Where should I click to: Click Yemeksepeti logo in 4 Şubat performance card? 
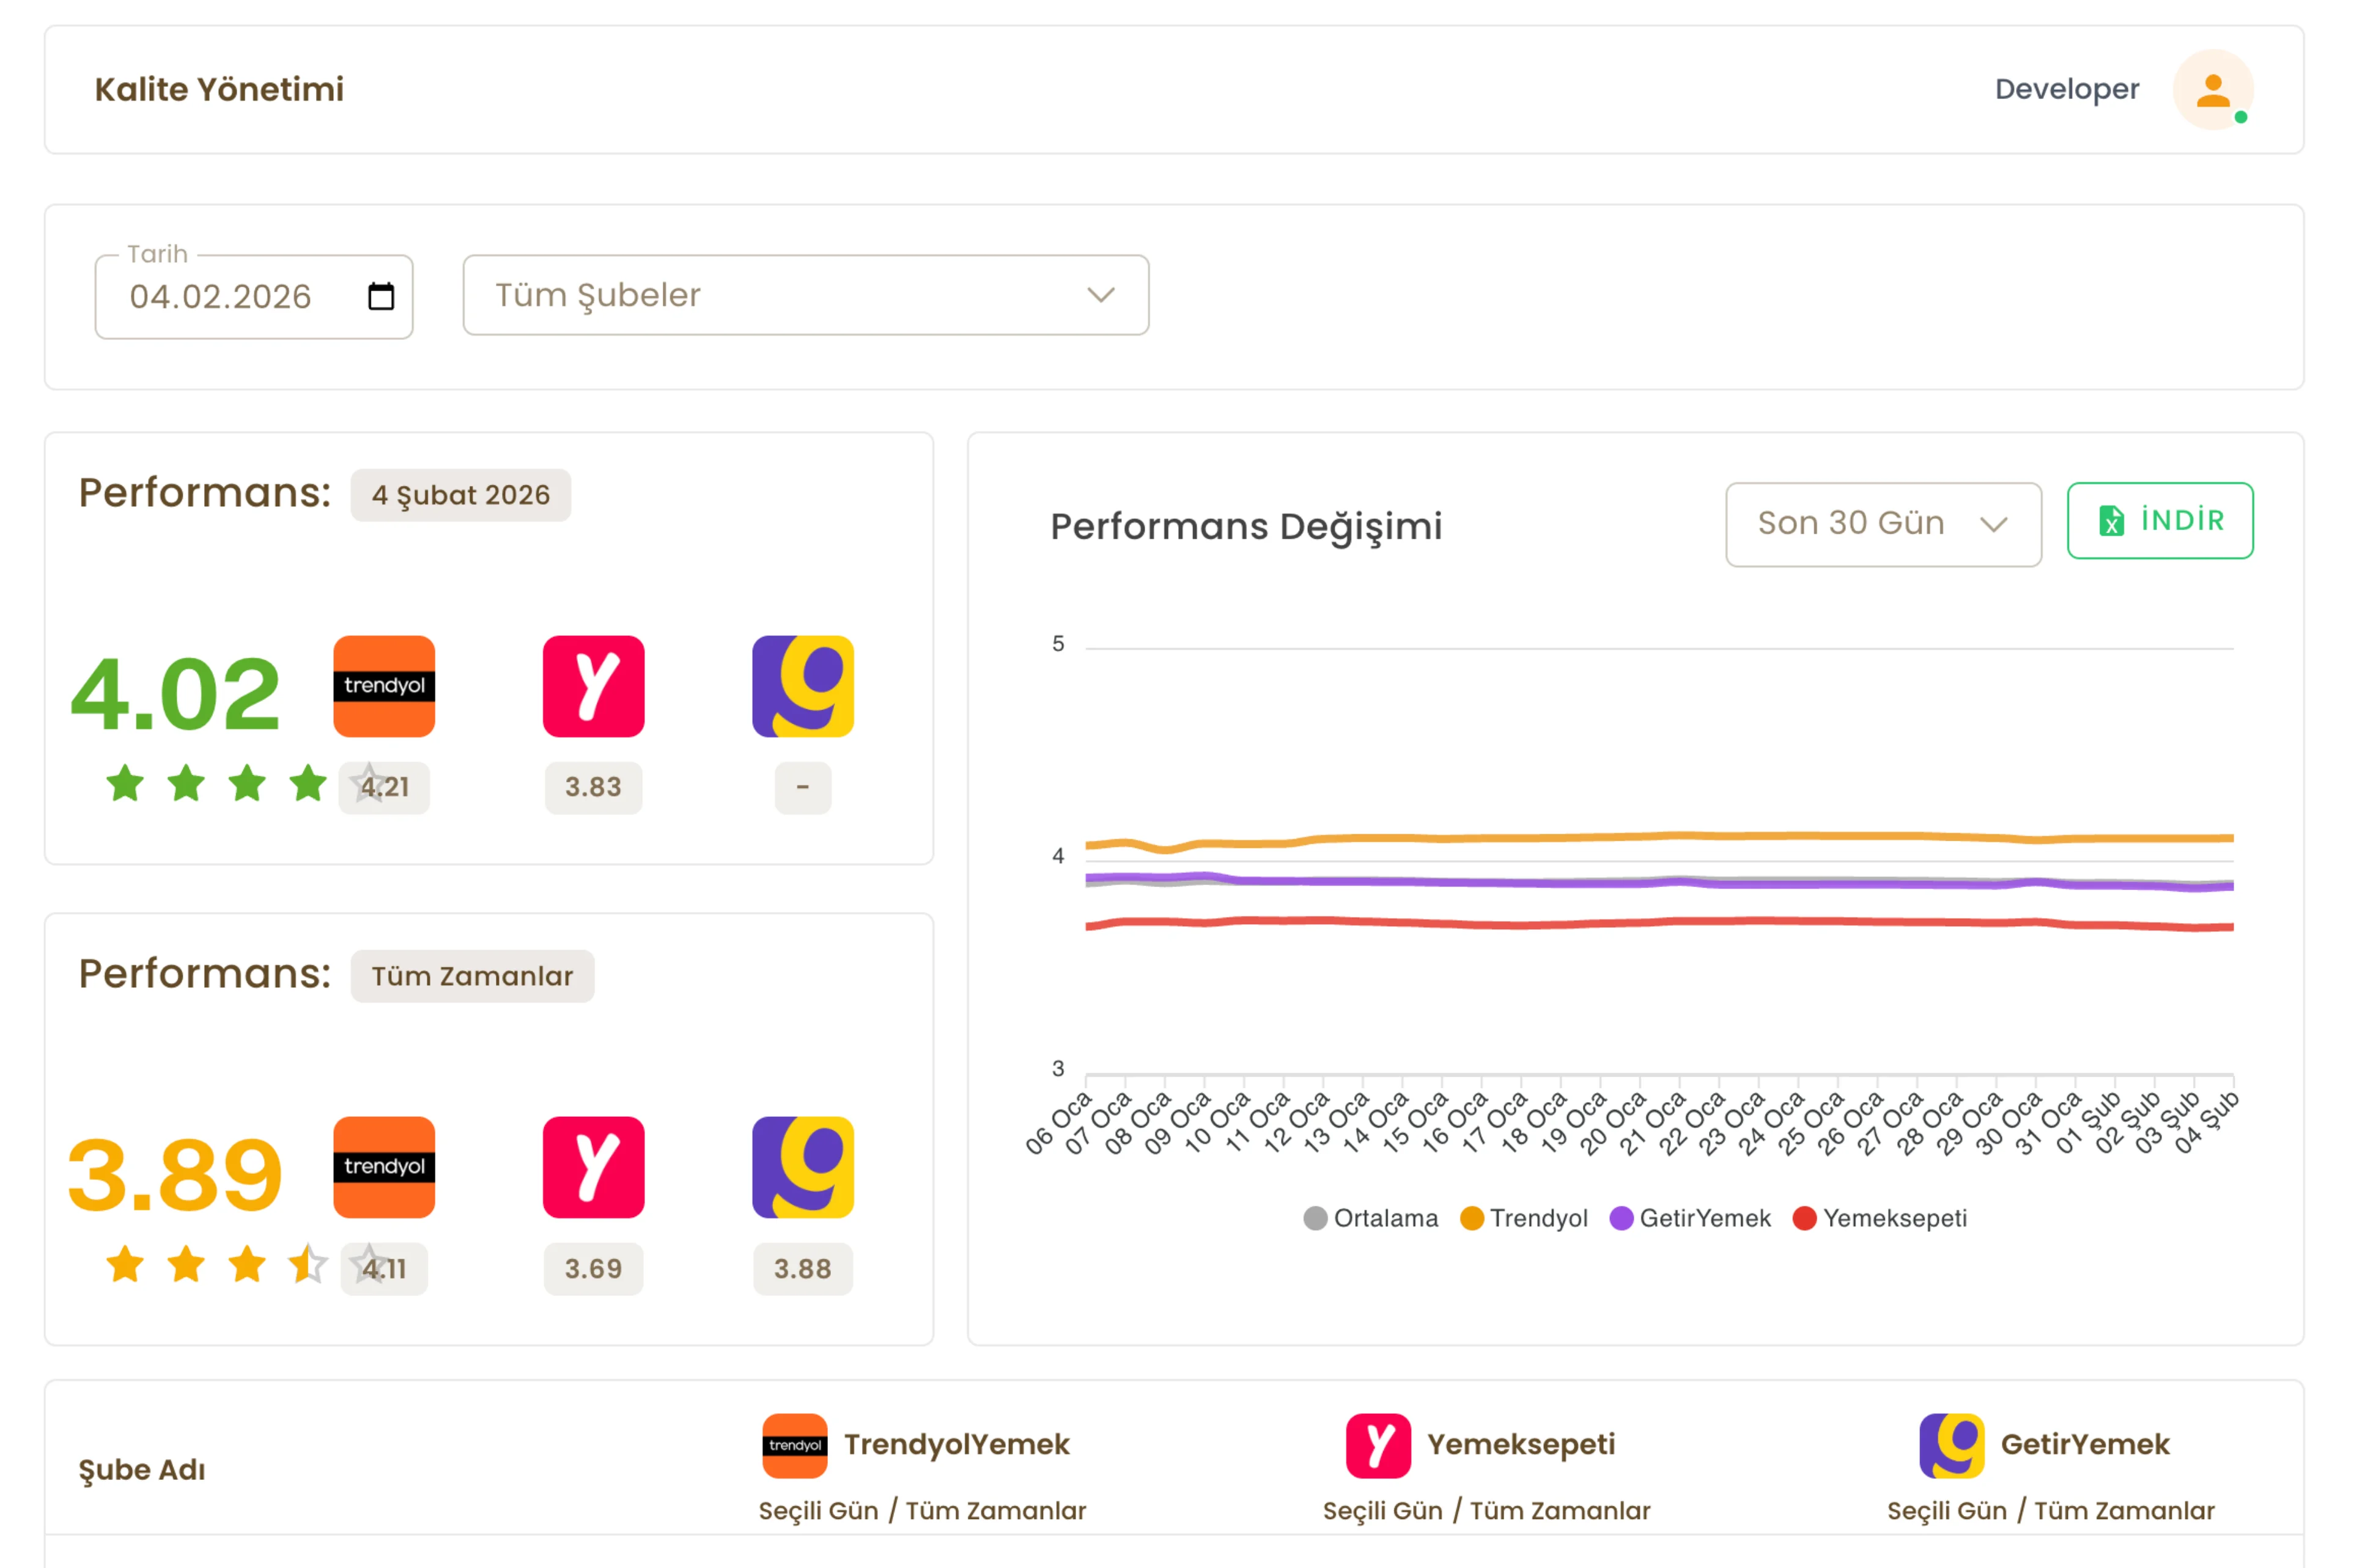click(x=593, y=686)
